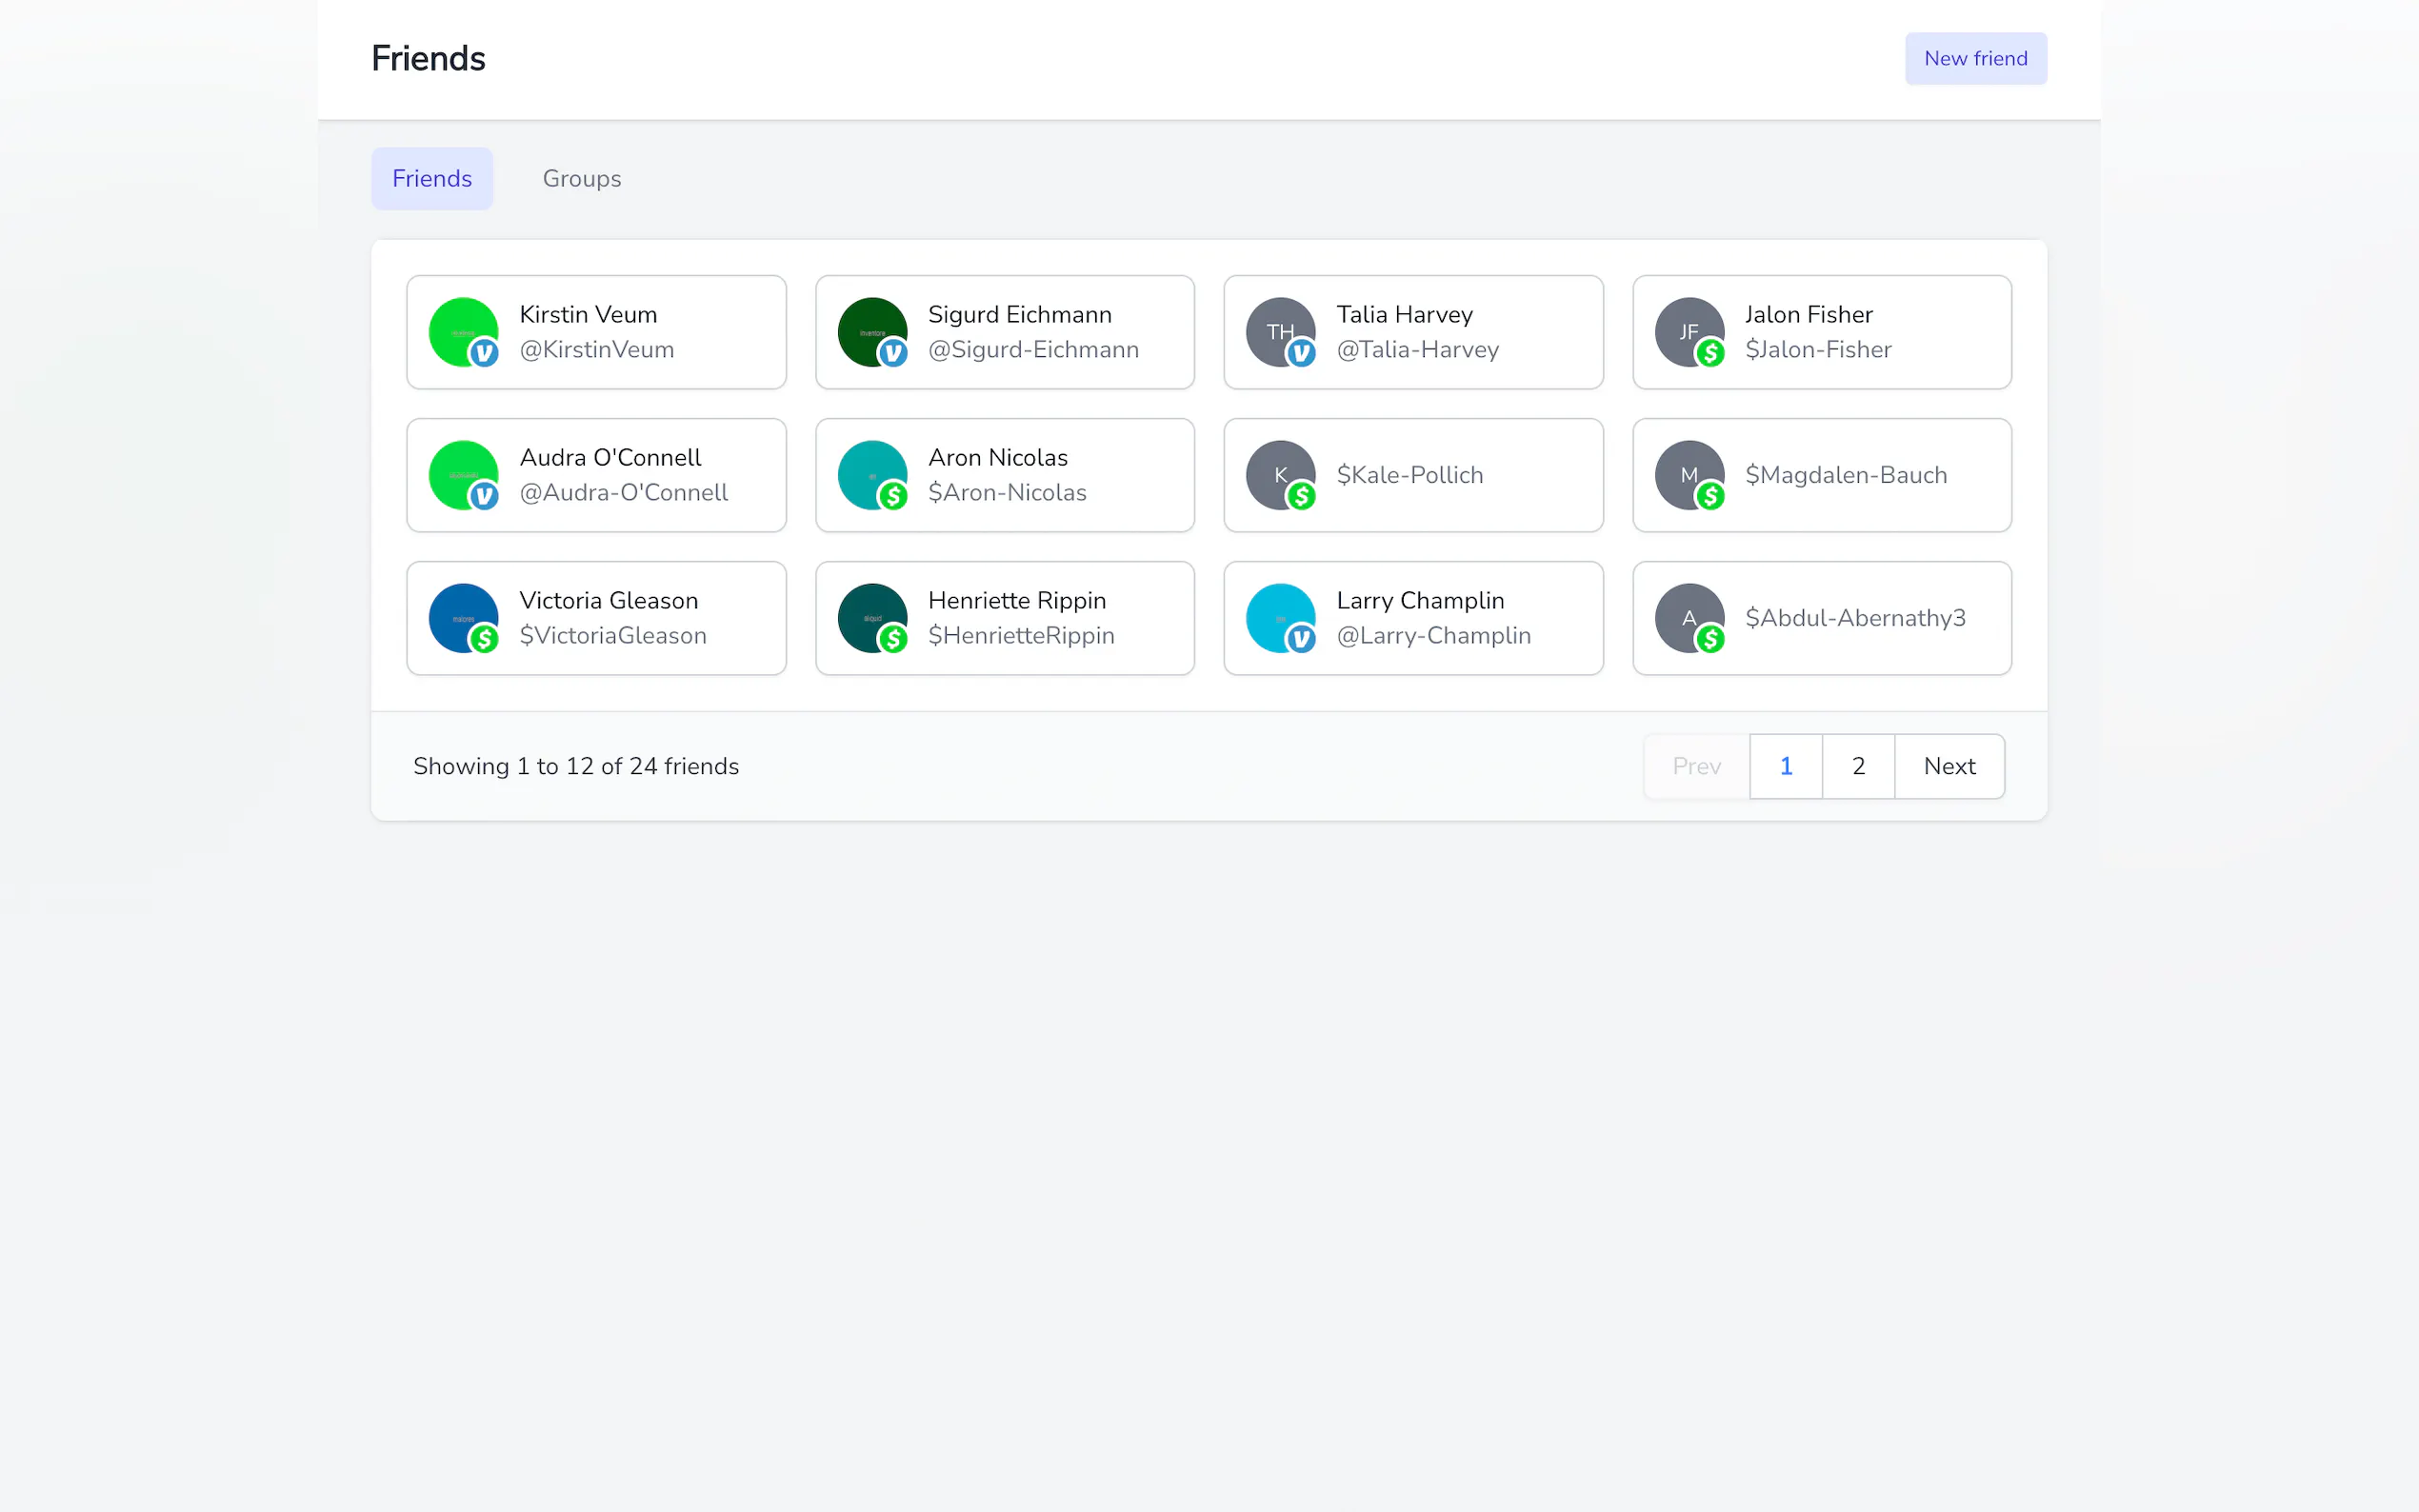Screen dimensions: 2419x1512
Task: Click Cash App badge on Kale-Pollich avatar
Action: tap(1301, 496)
